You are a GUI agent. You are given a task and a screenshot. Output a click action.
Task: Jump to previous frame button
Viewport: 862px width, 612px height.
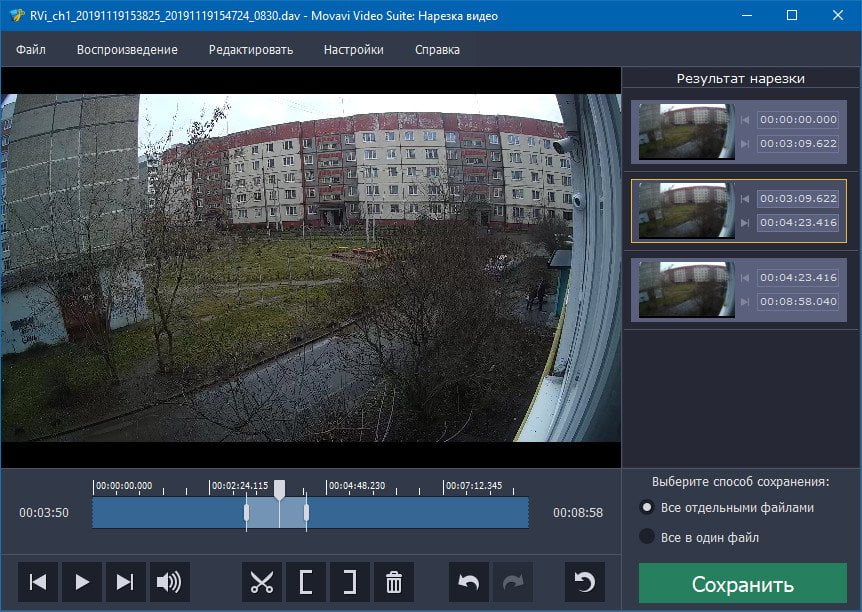pos(37,582)
